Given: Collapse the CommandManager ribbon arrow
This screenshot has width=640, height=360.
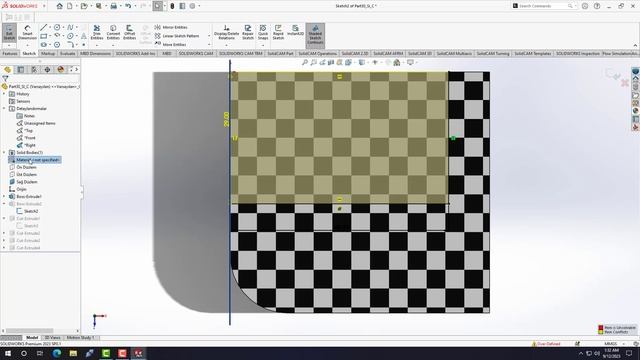Looking at the screenshot, I should (635, 45).
